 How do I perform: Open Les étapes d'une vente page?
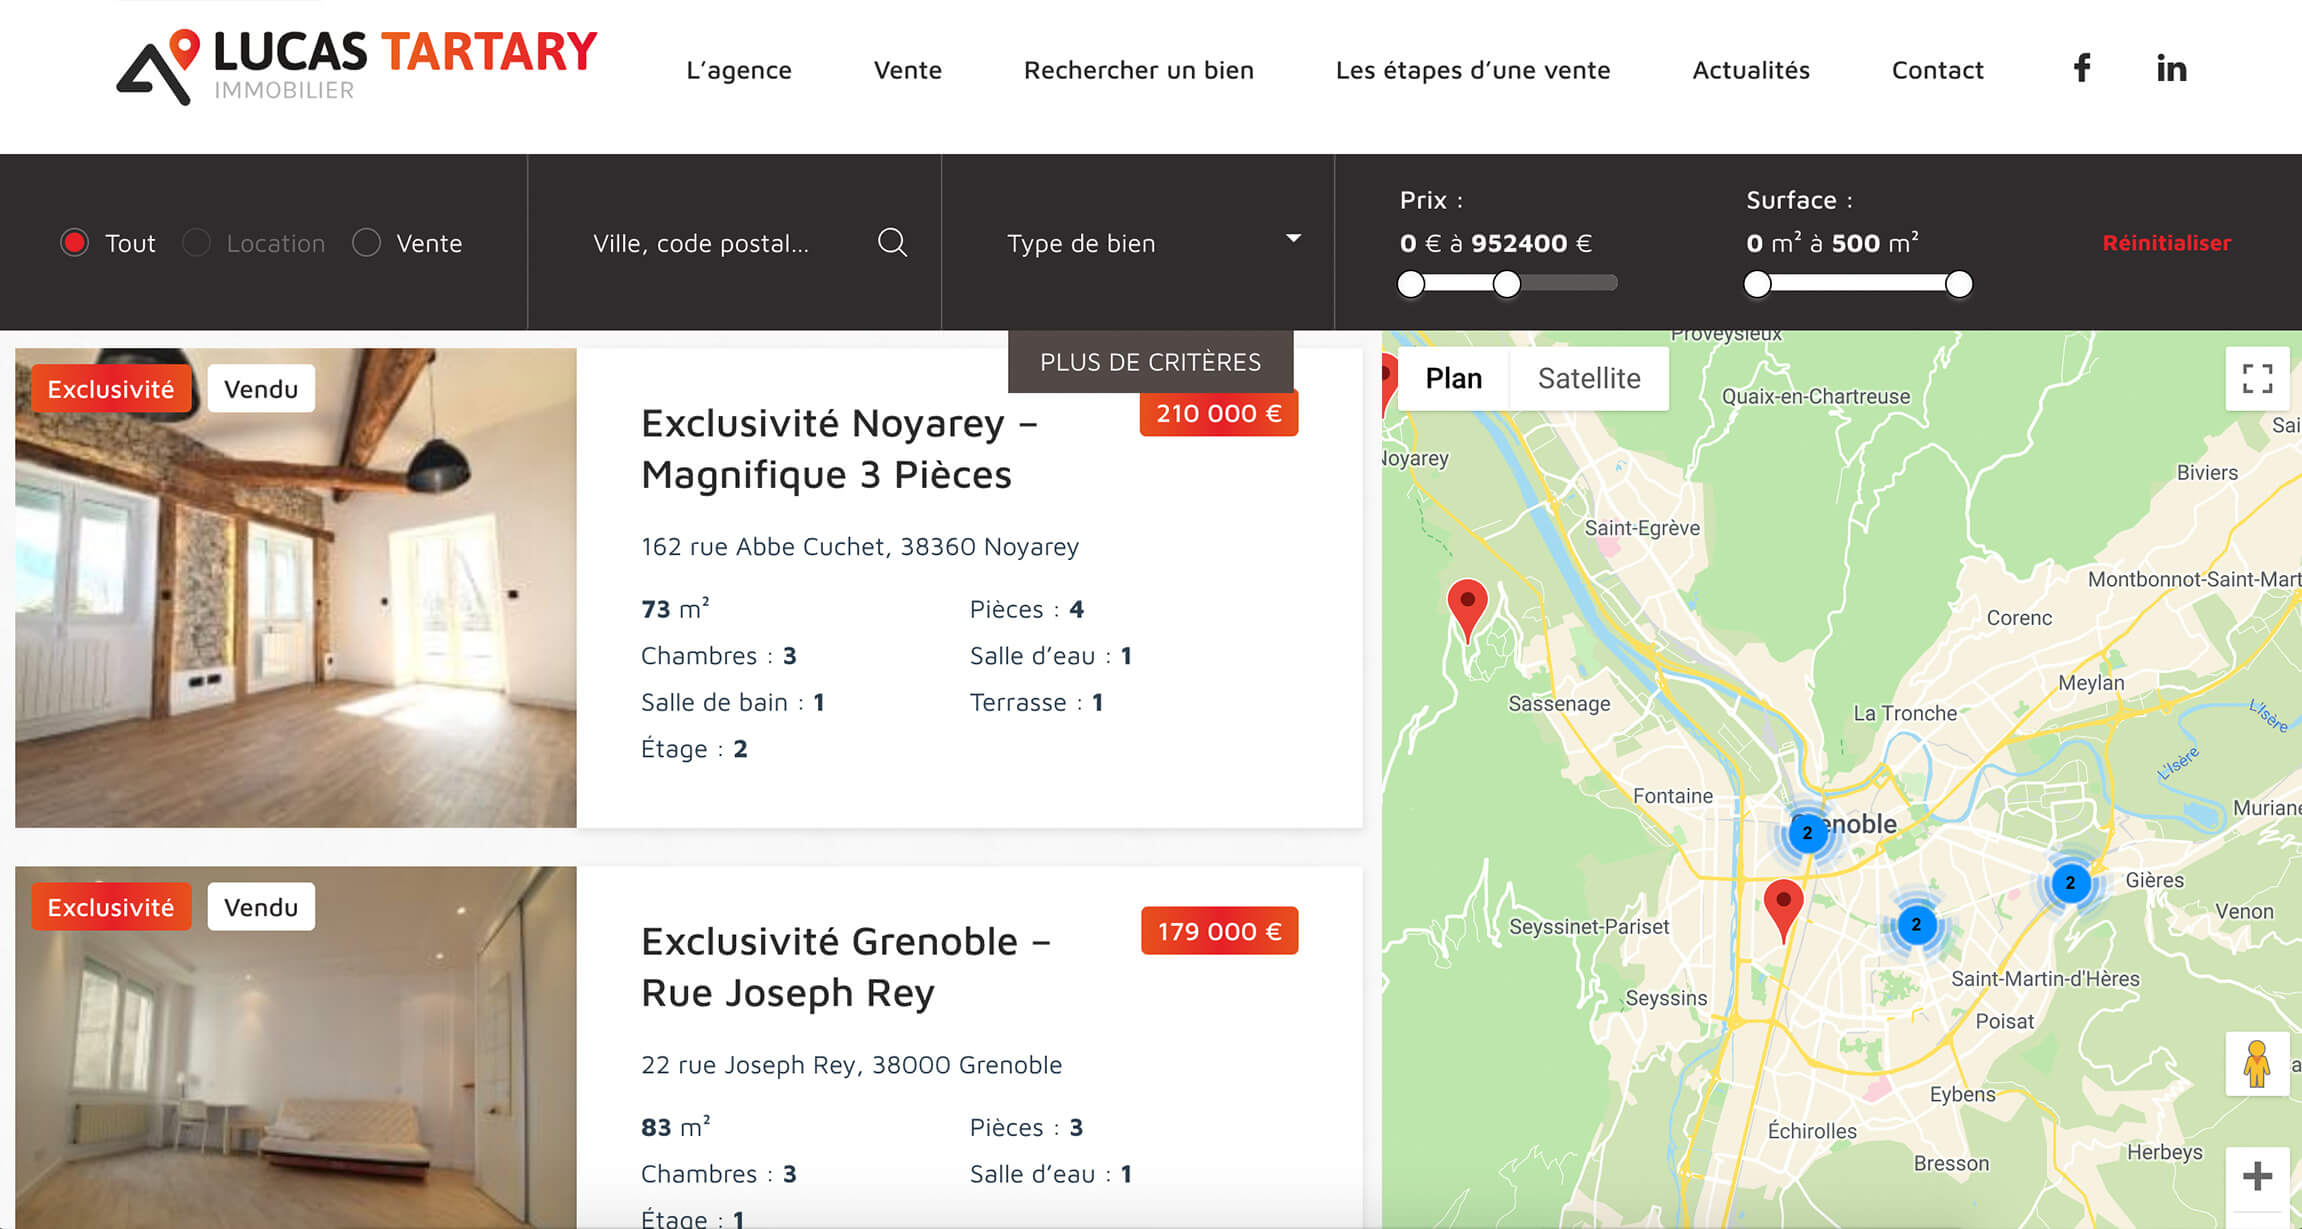1473,70
